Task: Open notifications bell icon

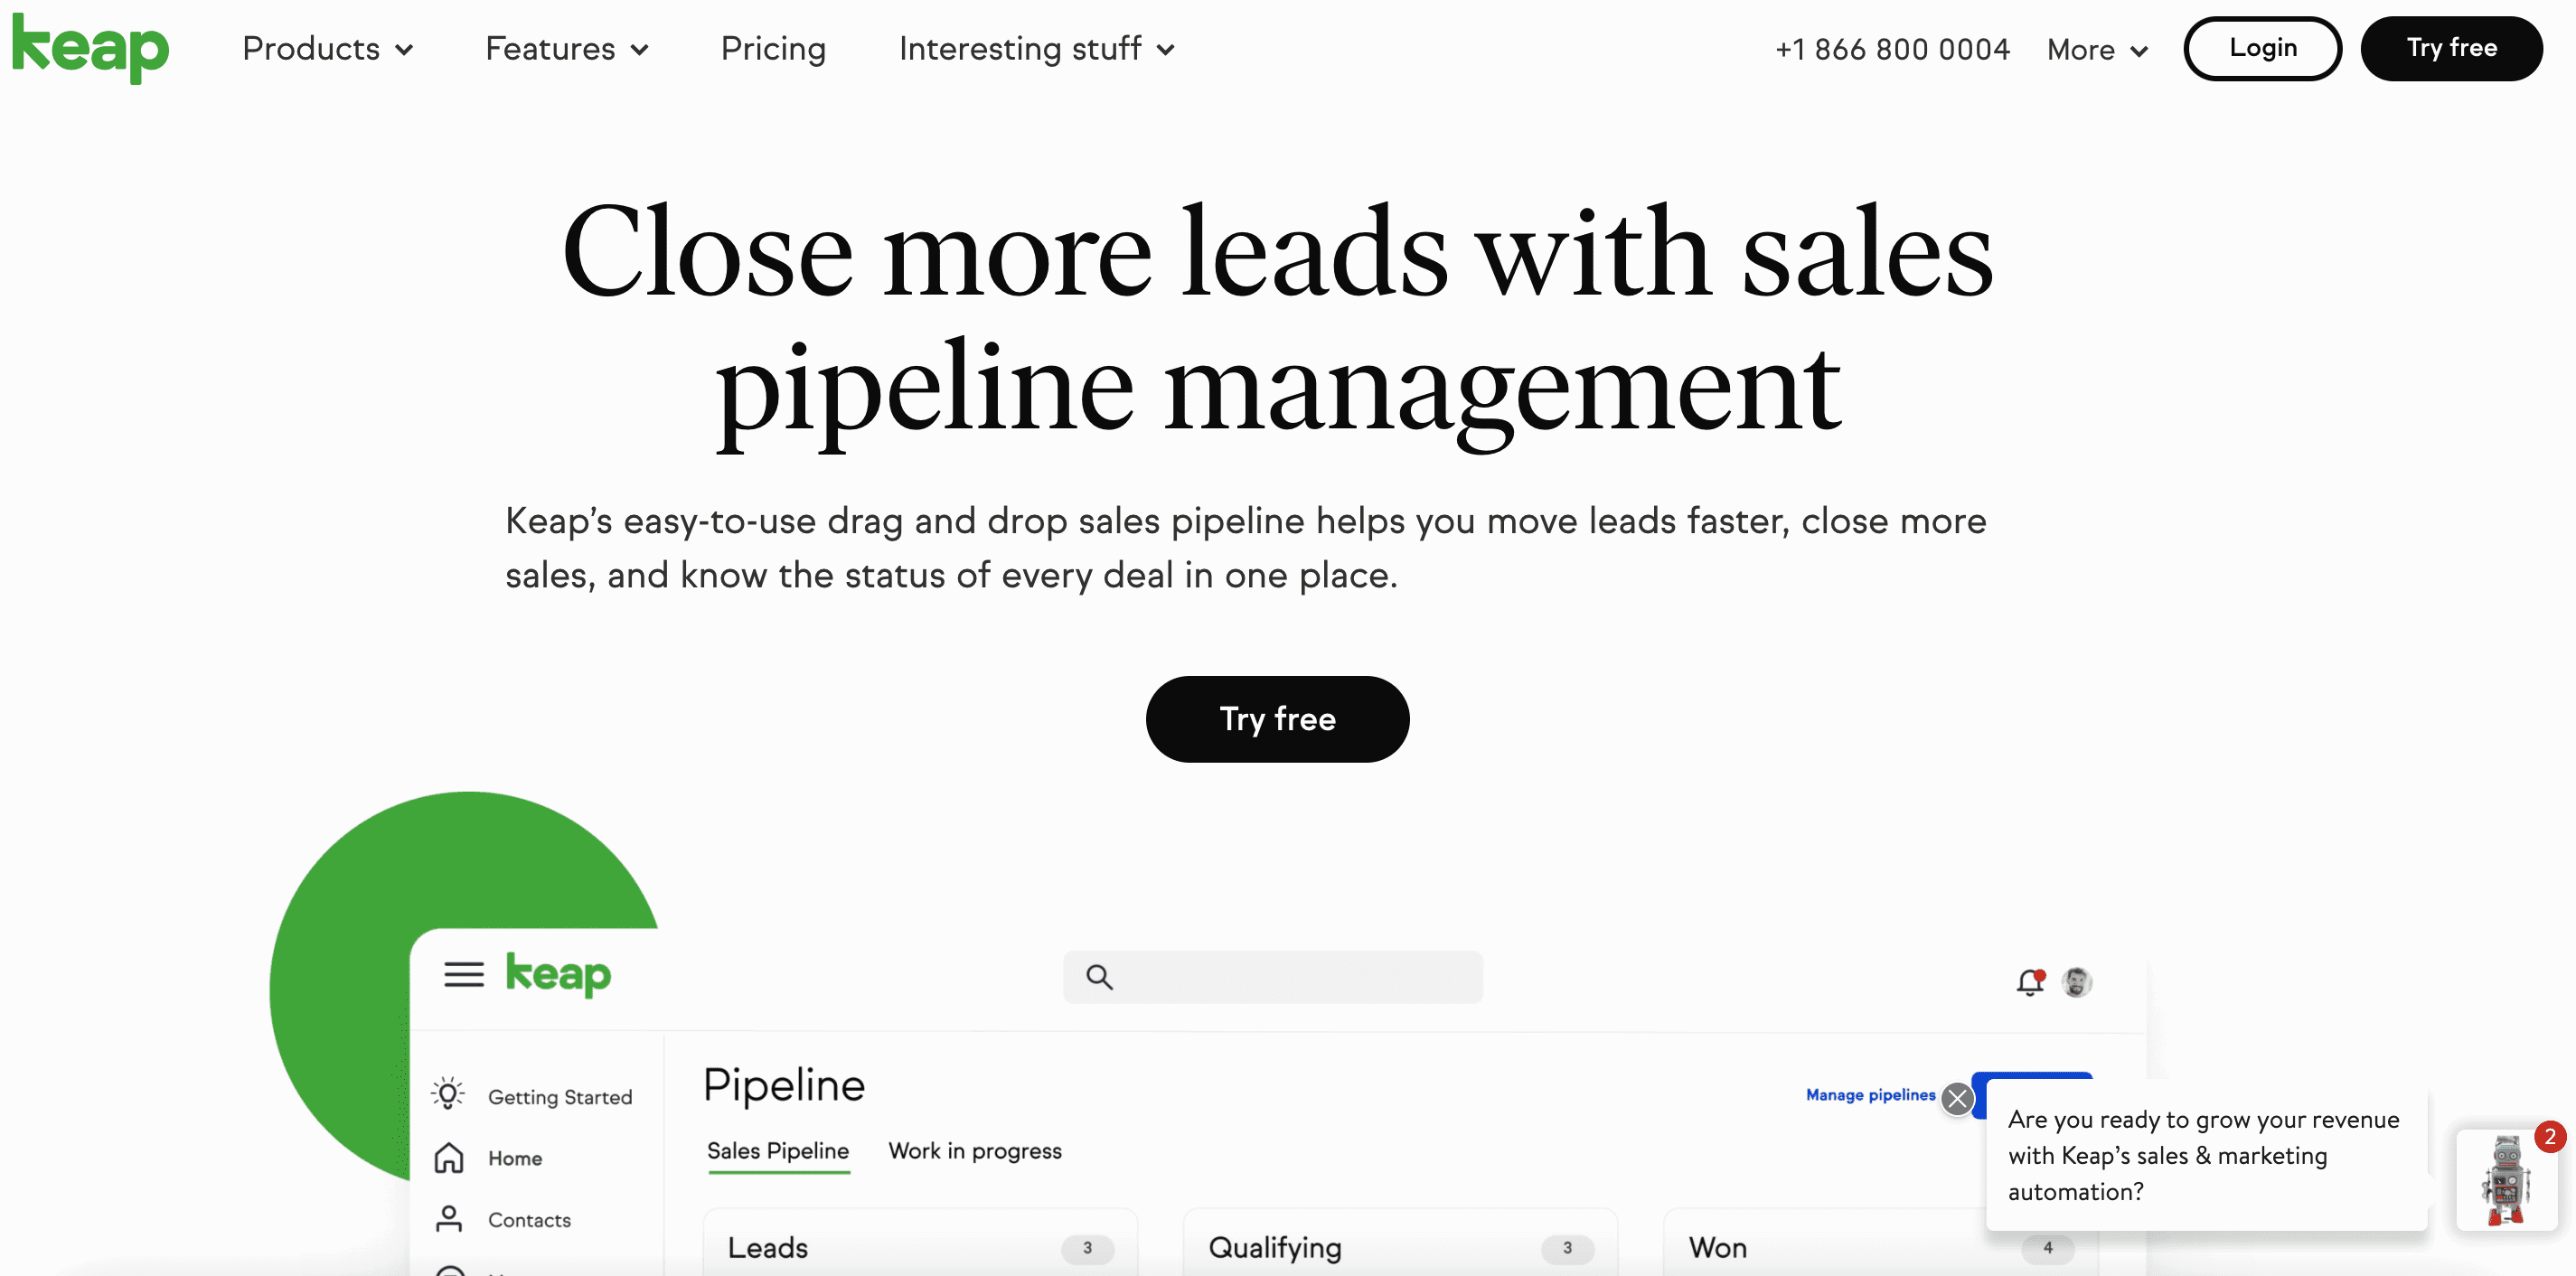Action: [x=2030, y=983]
